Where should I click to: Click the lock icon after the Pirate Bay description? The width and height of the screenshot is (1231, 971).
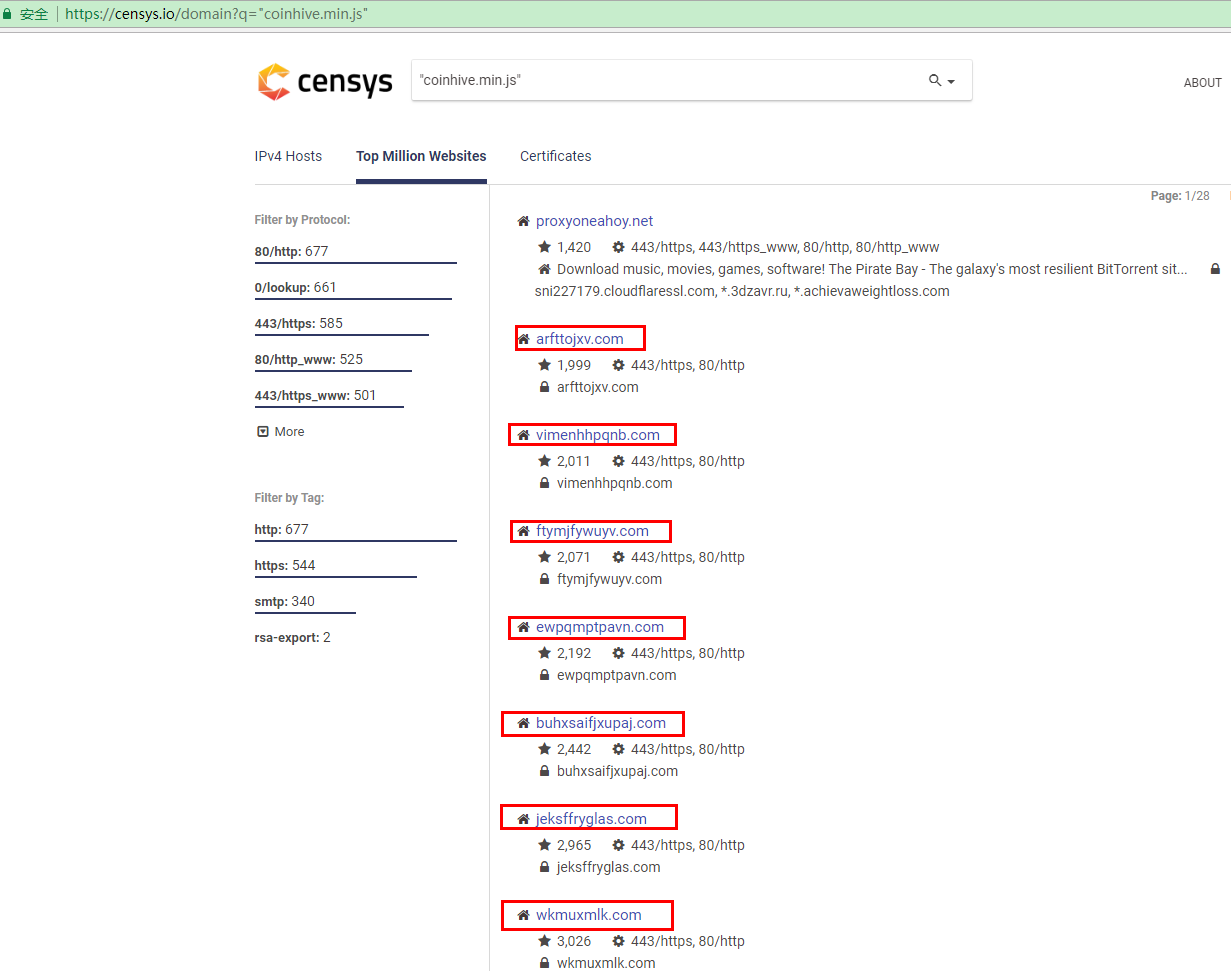tap(1215, 269)
